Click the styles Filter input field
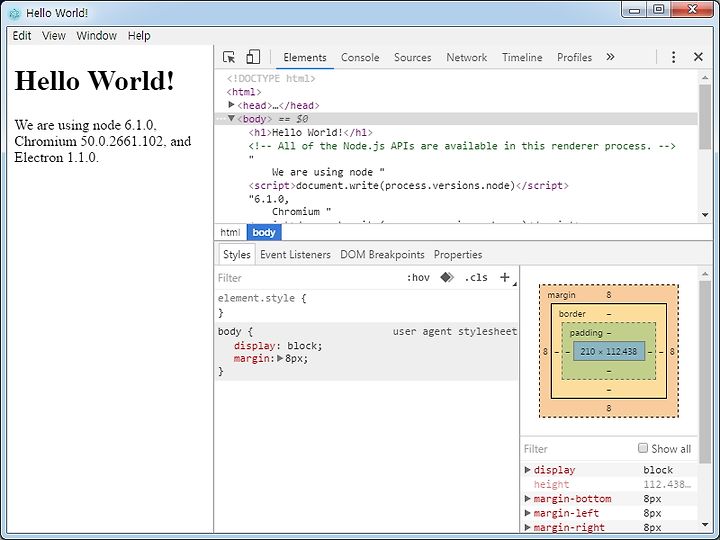Image resolution: width=720 pixels, height=540 pixels. point(308,278)
